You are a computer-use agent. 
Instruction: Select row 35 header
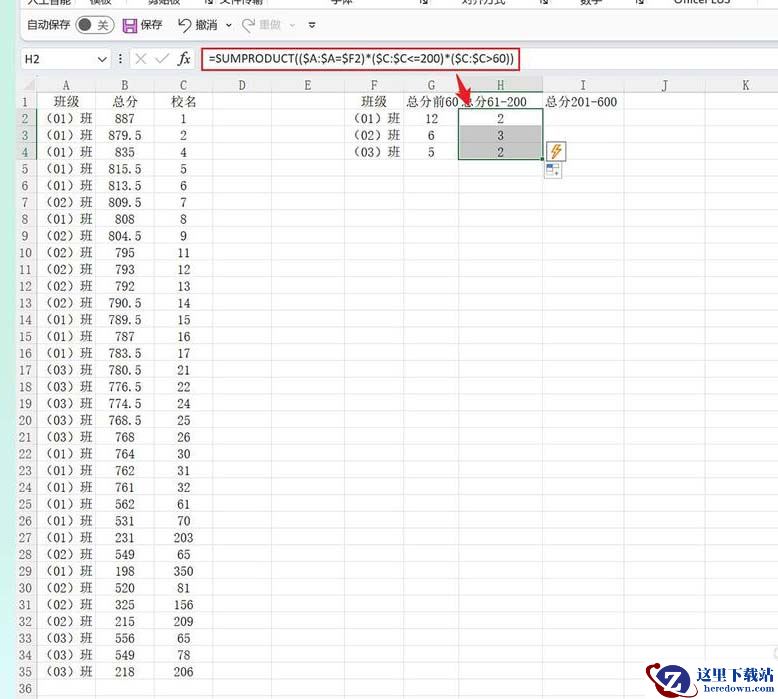[25, 671]
